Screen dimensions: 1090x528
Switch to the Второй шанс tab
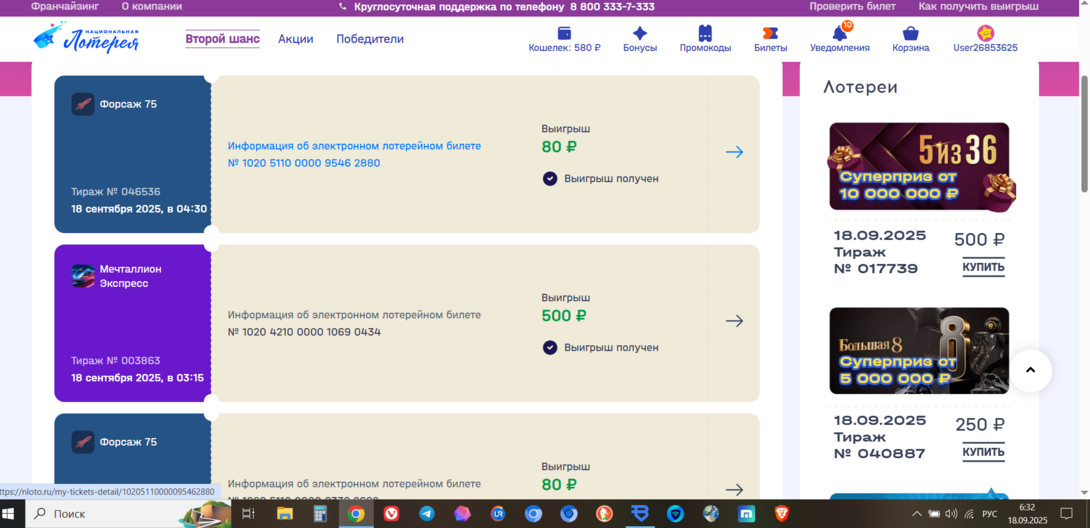[222, 39]
